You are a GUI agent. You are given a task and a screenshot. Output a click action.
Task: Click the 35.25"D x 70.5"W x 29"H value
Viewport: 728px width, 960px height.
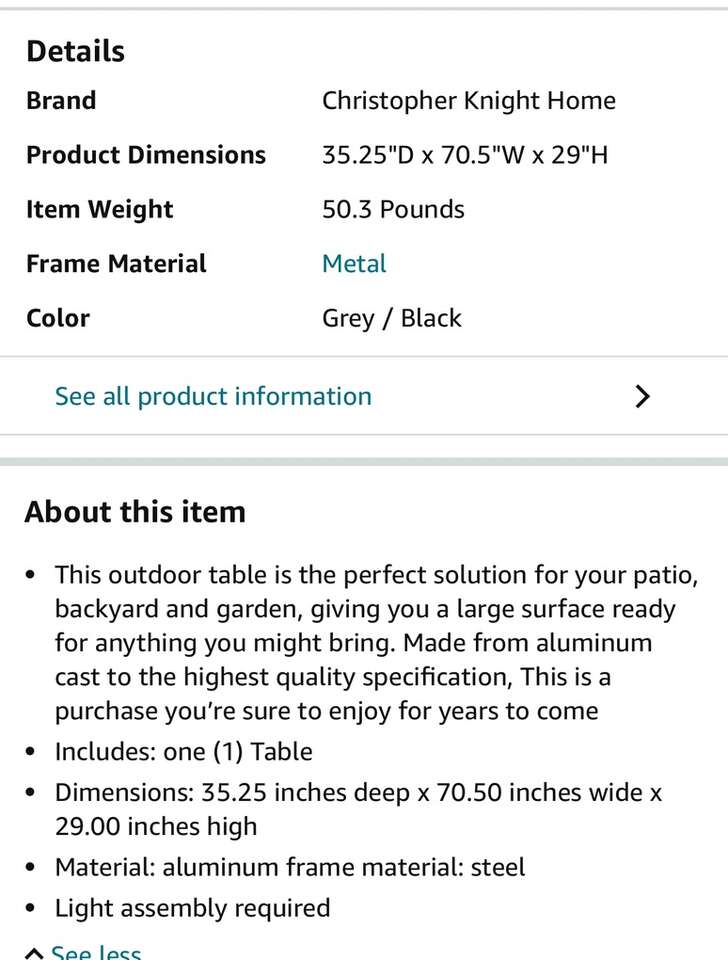point(465,155)
